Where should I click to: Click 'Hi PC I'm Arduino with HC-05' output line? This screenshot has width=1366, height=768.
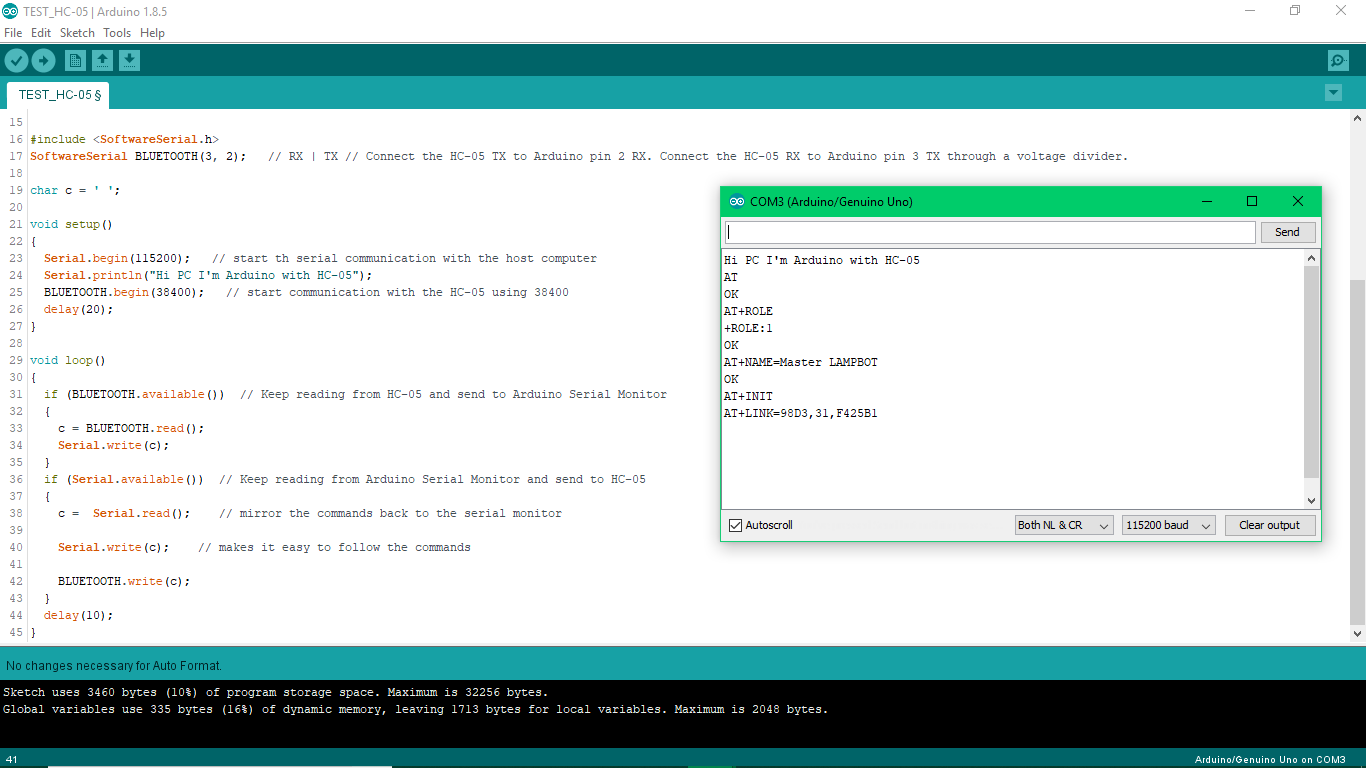(x=821, y=260)
